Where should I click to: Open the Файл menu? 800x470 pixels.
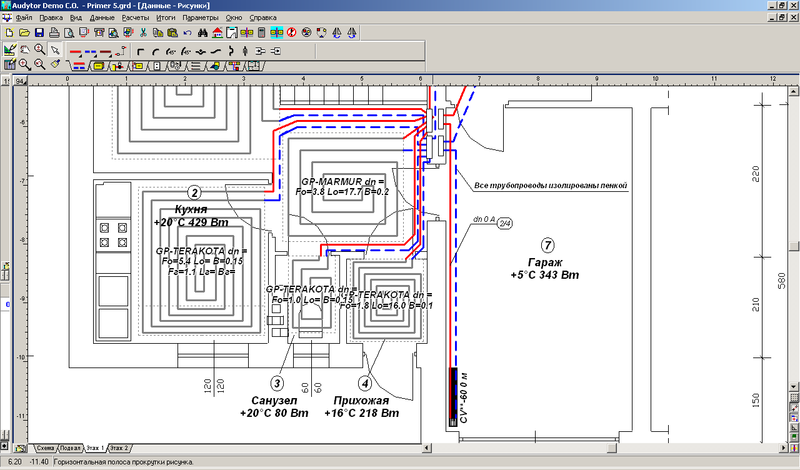23,18
